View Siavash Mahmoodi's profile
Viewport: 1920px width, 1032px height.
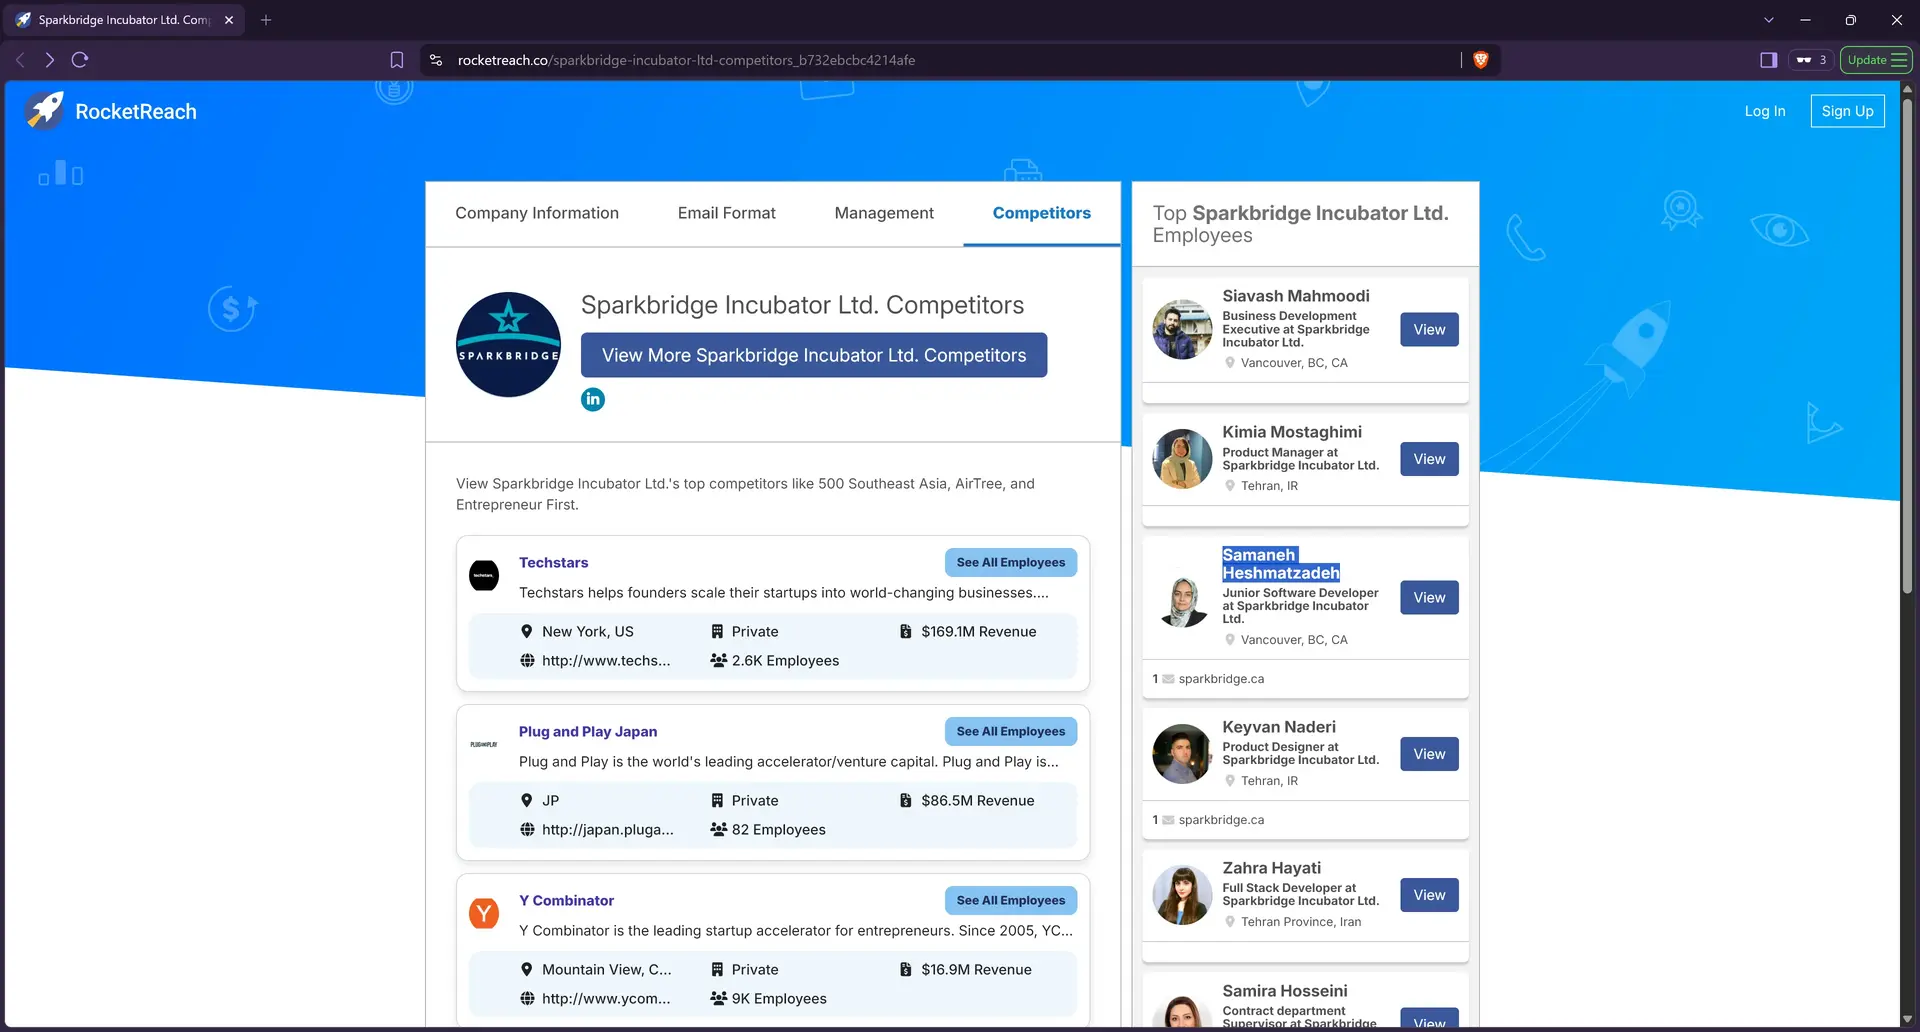[1429, 330]
